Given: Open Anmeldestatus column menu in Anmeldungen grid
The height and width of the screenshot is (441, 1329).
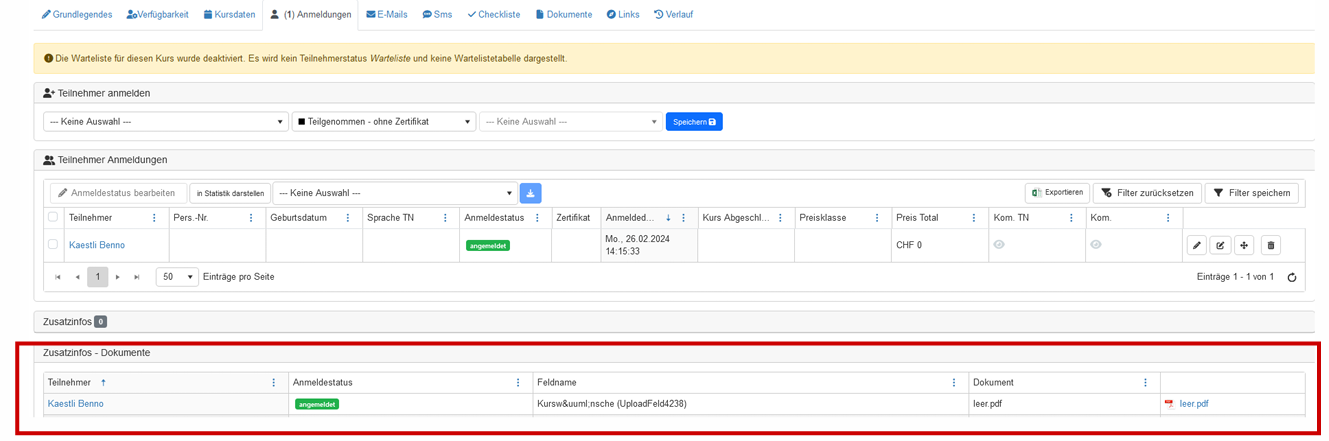Looking at the screenshot, I should 537,218.
